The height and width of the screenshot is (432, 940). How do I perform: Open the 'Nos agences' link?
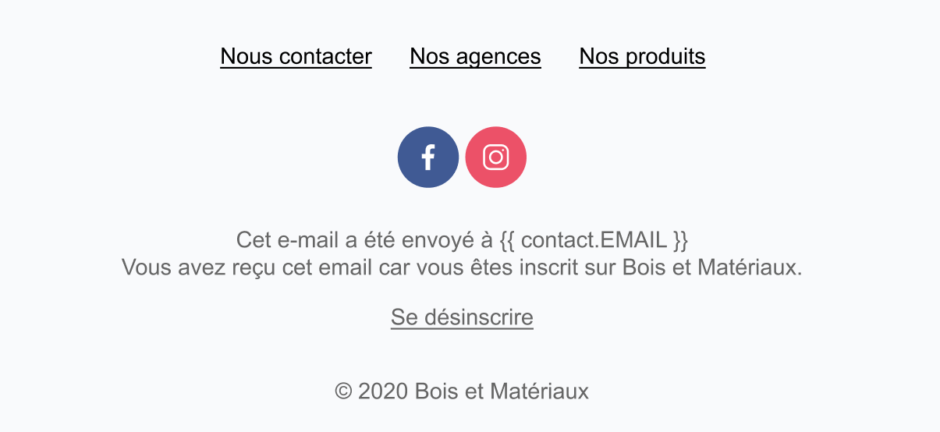click(x=475, y=56)
